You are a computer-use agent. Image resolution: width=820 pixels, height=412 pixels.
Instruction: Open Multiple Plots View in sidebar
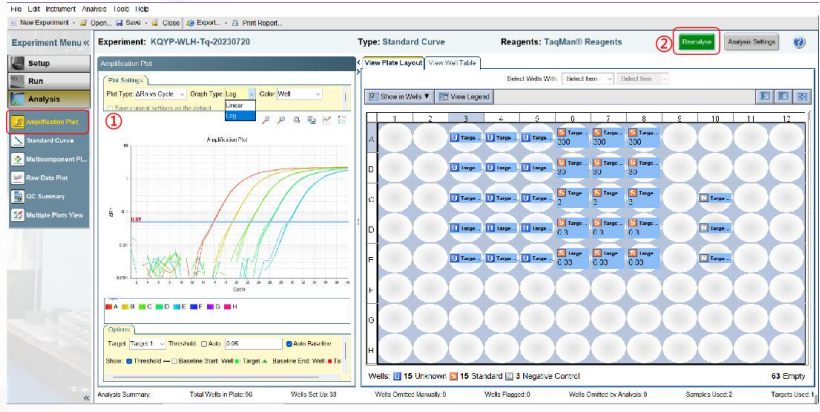pyautogui.click(x=52, y=214)
